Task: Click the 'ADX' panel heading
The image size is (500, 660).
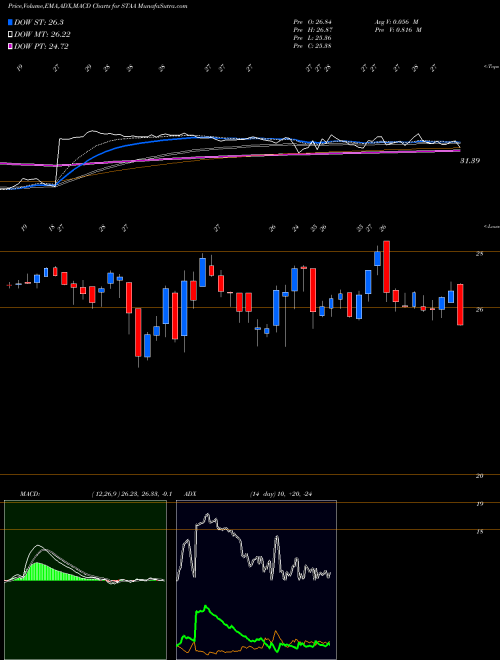Action: [190, 494]
